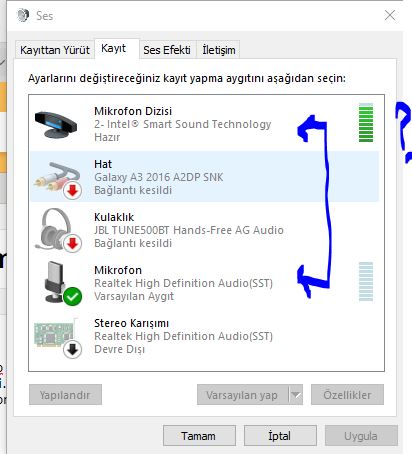Open Özellikler for the selected device
The height and width of the screenshot is (454, 412).
point(347,395)
